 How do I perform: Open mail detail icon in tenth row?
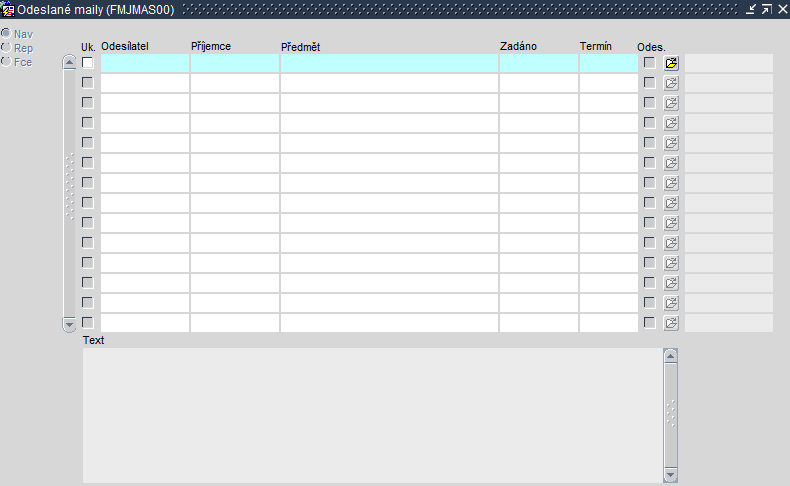pos(671,243)
